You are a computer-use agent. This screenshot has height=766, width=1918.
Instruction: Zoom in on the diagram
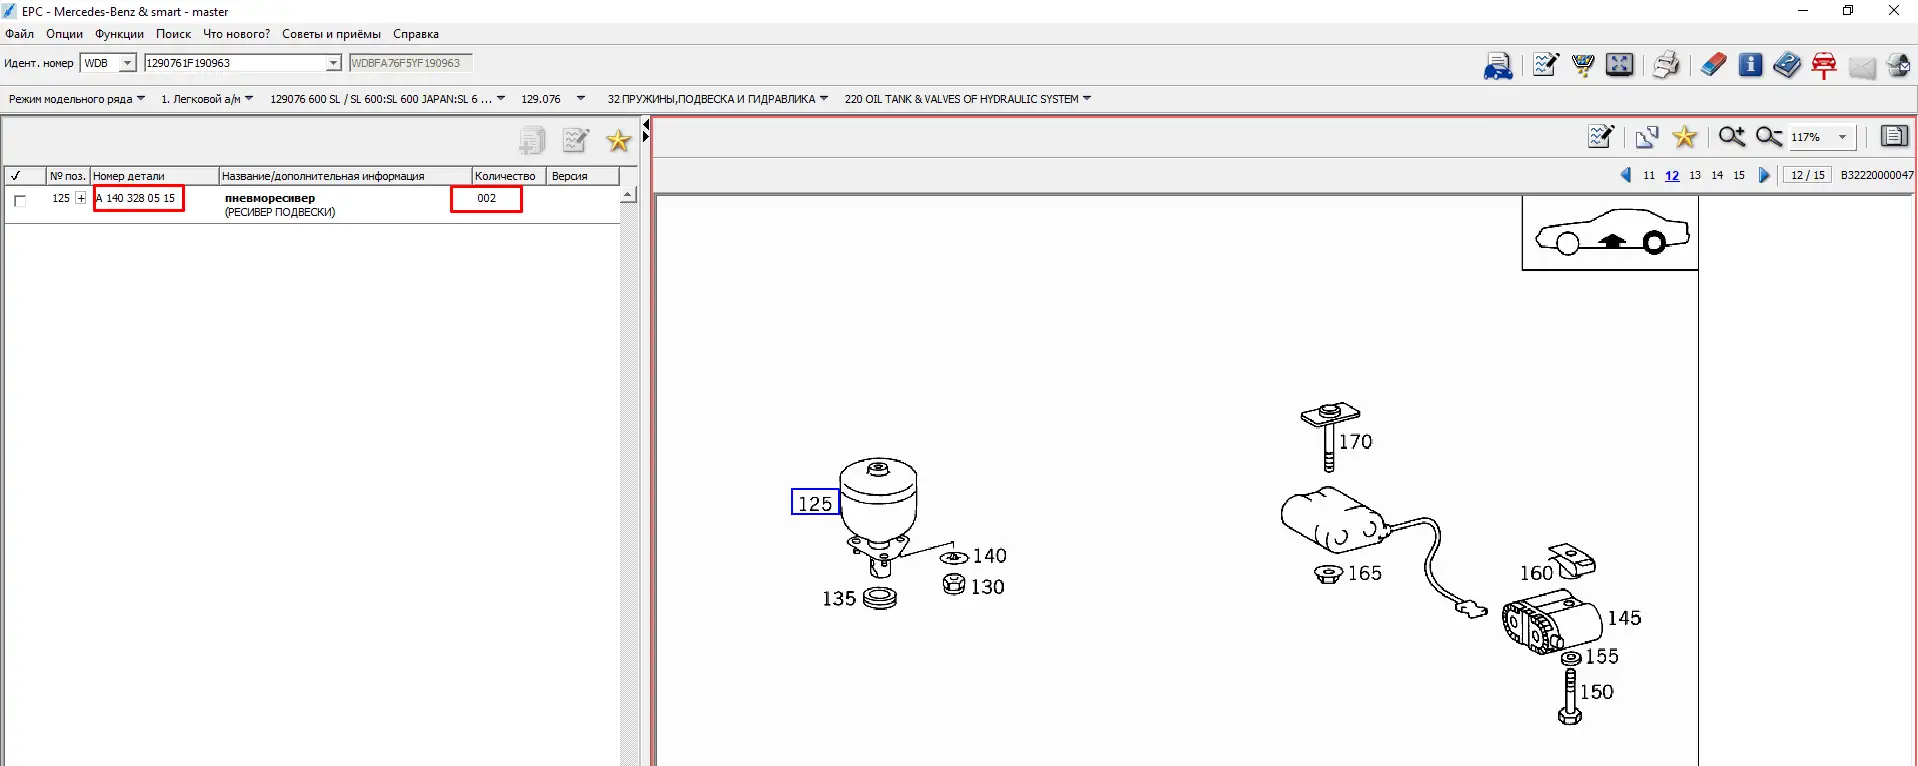pyautogui.click(x=1732, y=137)
